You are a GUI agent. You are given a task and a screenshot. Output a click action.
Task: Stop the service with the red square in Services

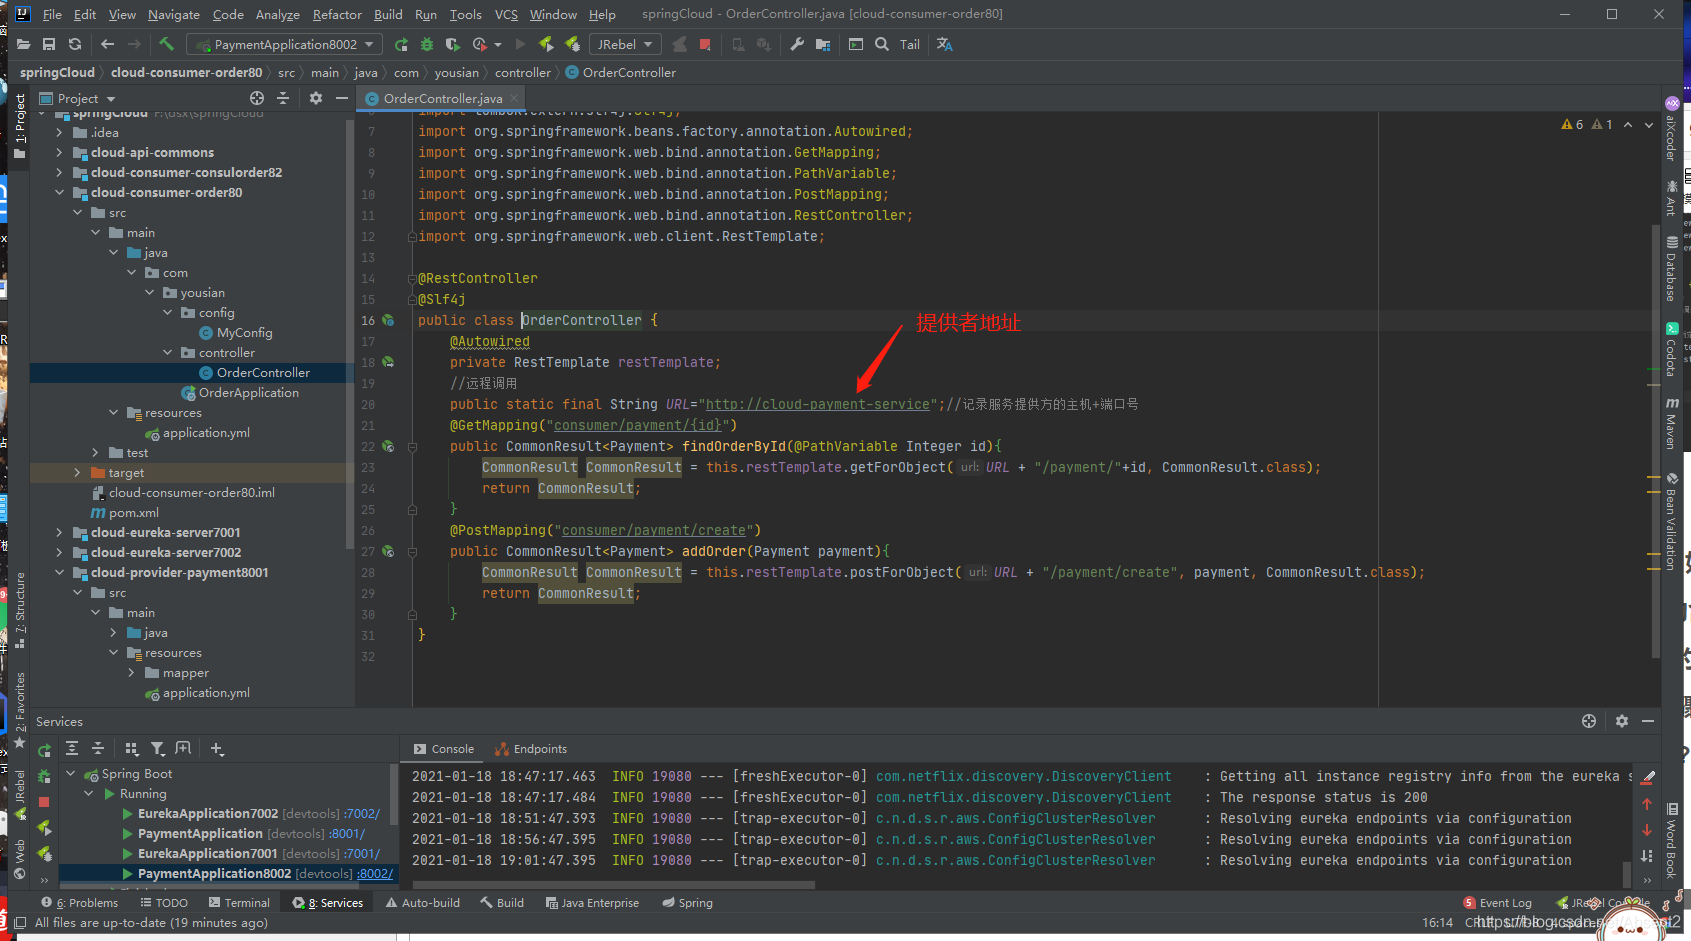[x=44, y=802]
